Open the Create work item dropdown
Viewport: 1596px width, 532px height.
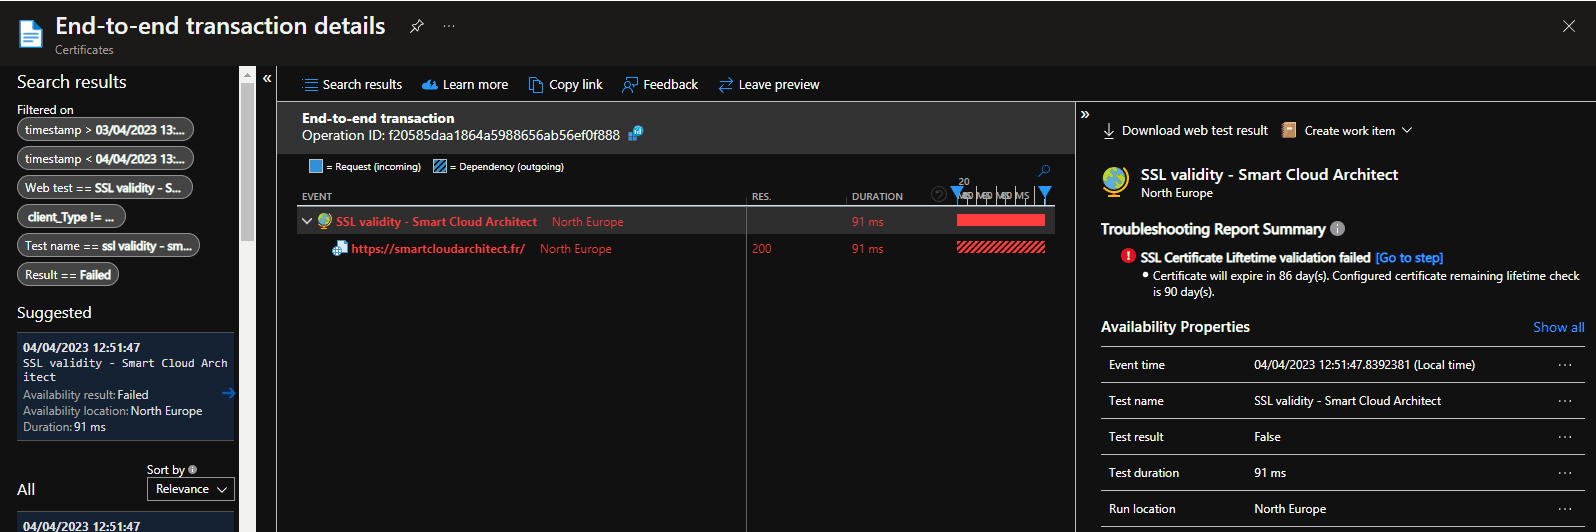click(x=1347, y=131)
